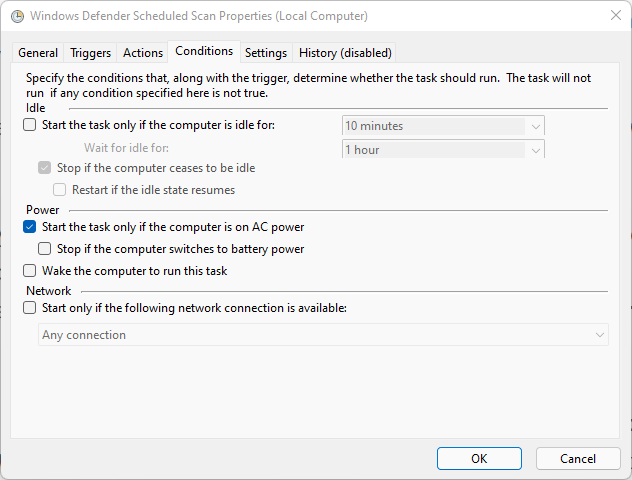This screenshot has width=632, height=480.
Task: Click the Task Scheduler clock icon in title bar
Action: point(17,16)
